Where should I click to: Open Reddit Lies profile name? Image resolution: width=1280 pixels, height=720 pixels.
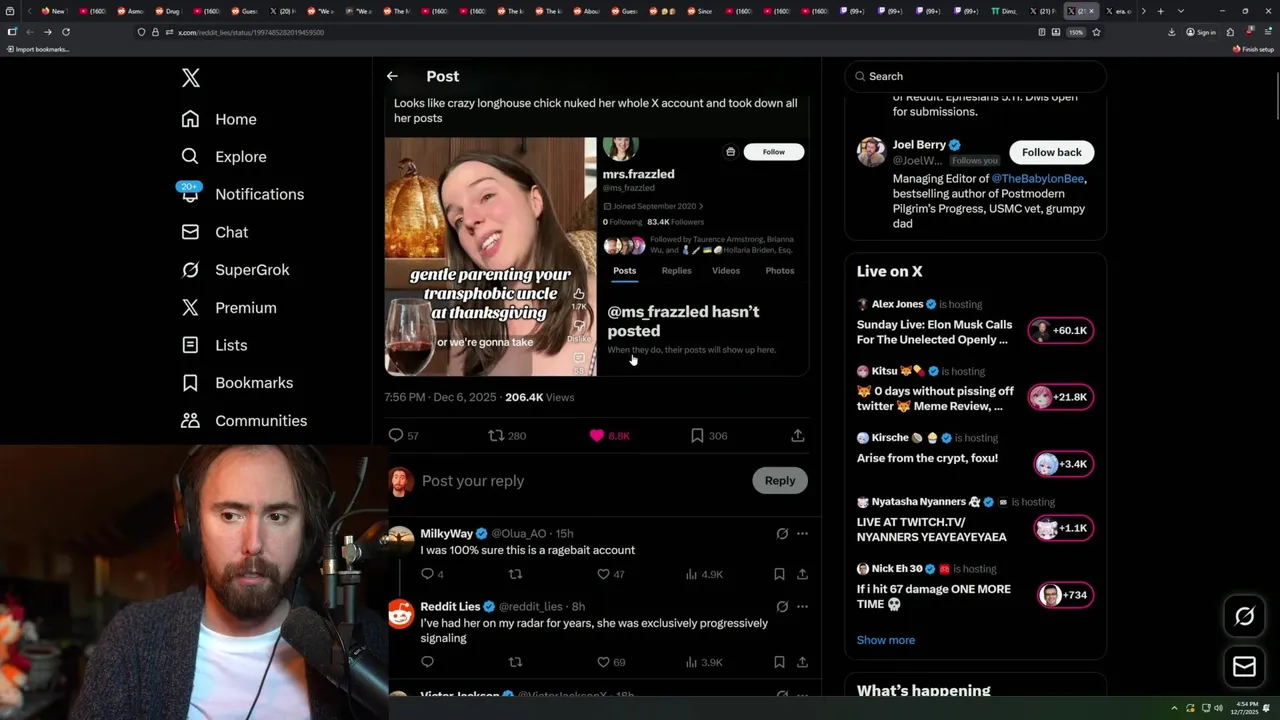pos(450,606)
